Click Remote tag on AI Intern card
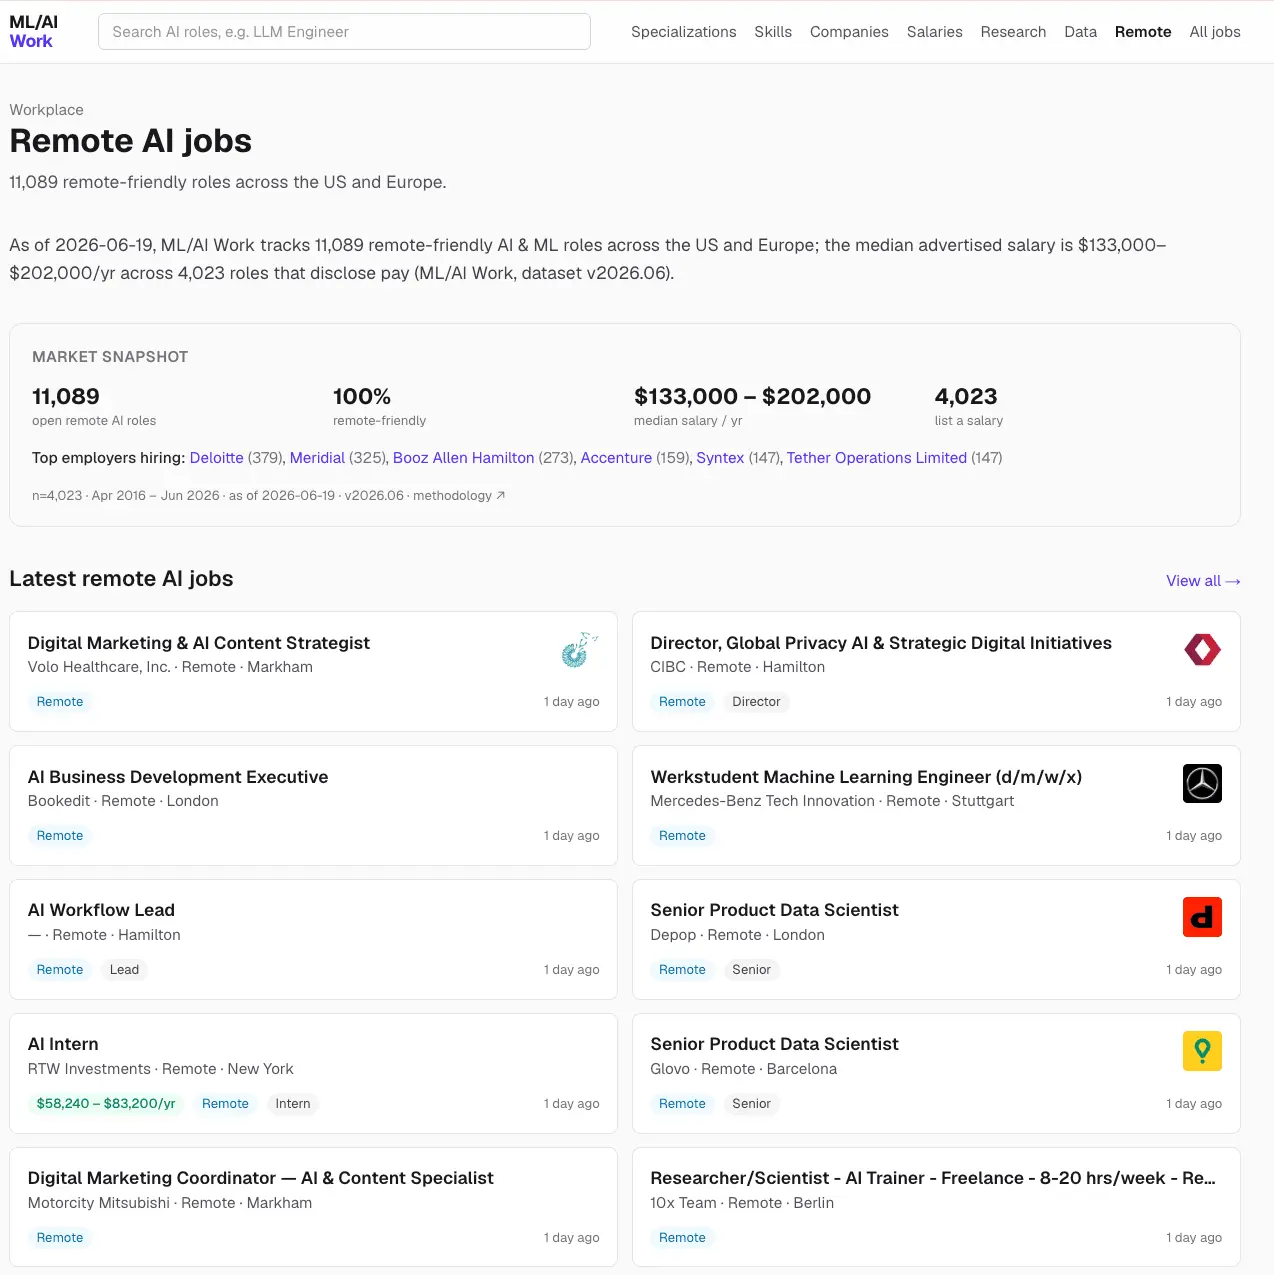1274x1275 pixels. coord(225,1104)
